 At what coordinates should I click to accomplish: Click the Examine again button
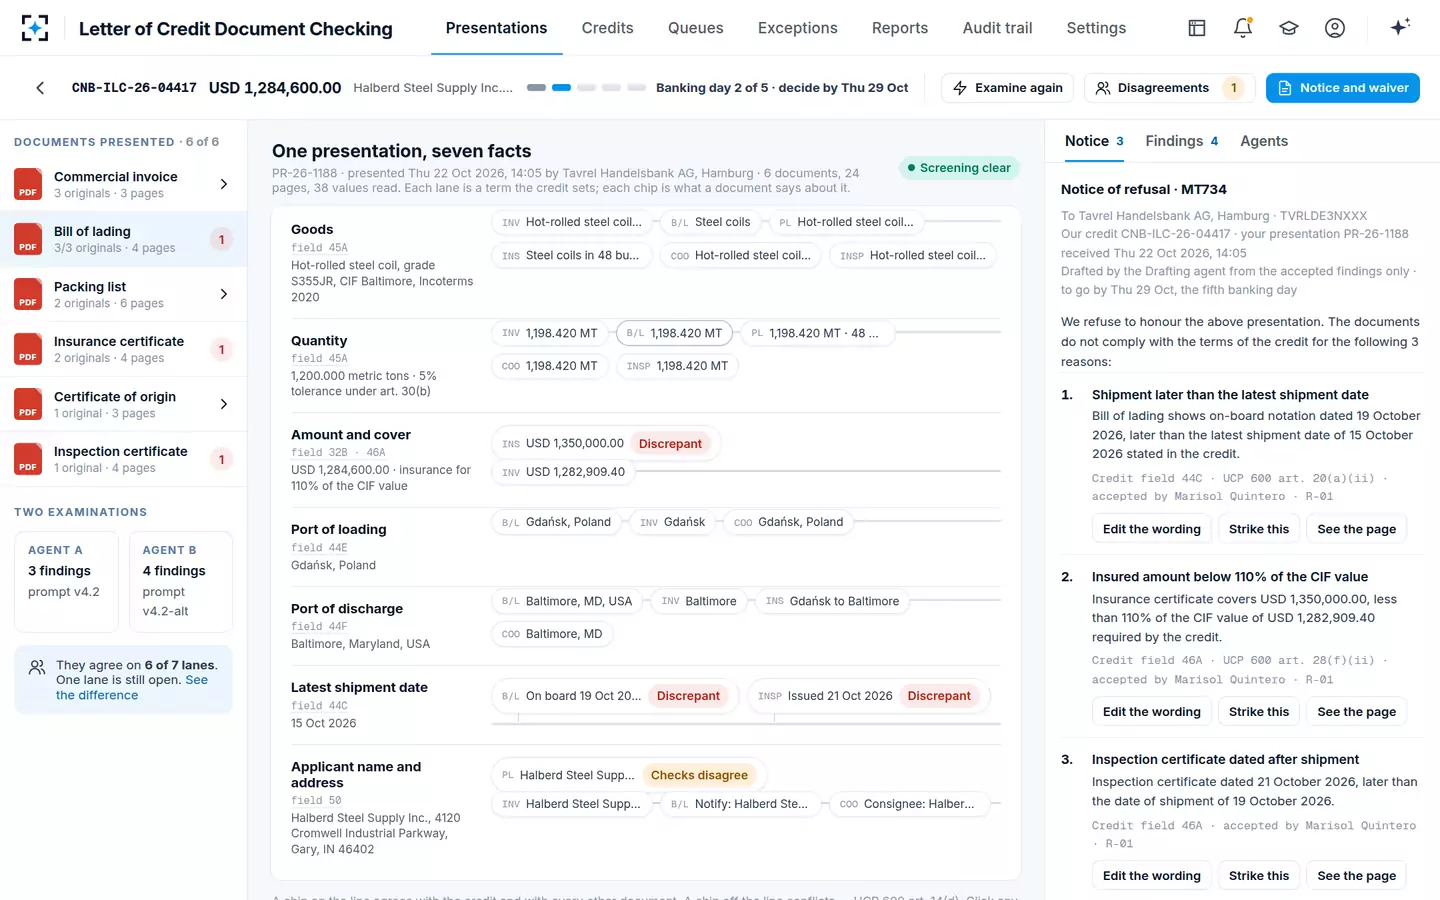coord(1007,88)
